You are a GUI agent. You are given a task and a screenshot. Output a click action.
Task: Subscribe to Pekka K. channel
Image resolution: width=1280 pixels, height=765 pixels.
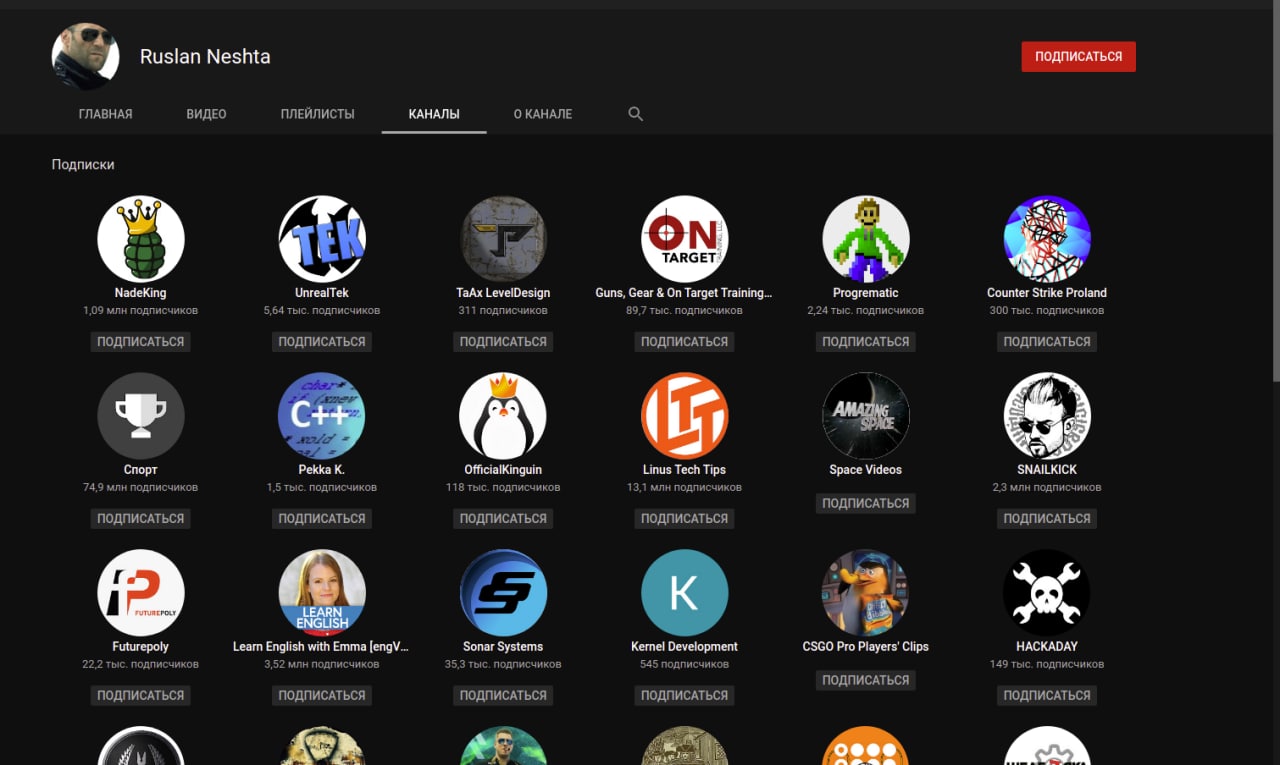click(322, 518)
